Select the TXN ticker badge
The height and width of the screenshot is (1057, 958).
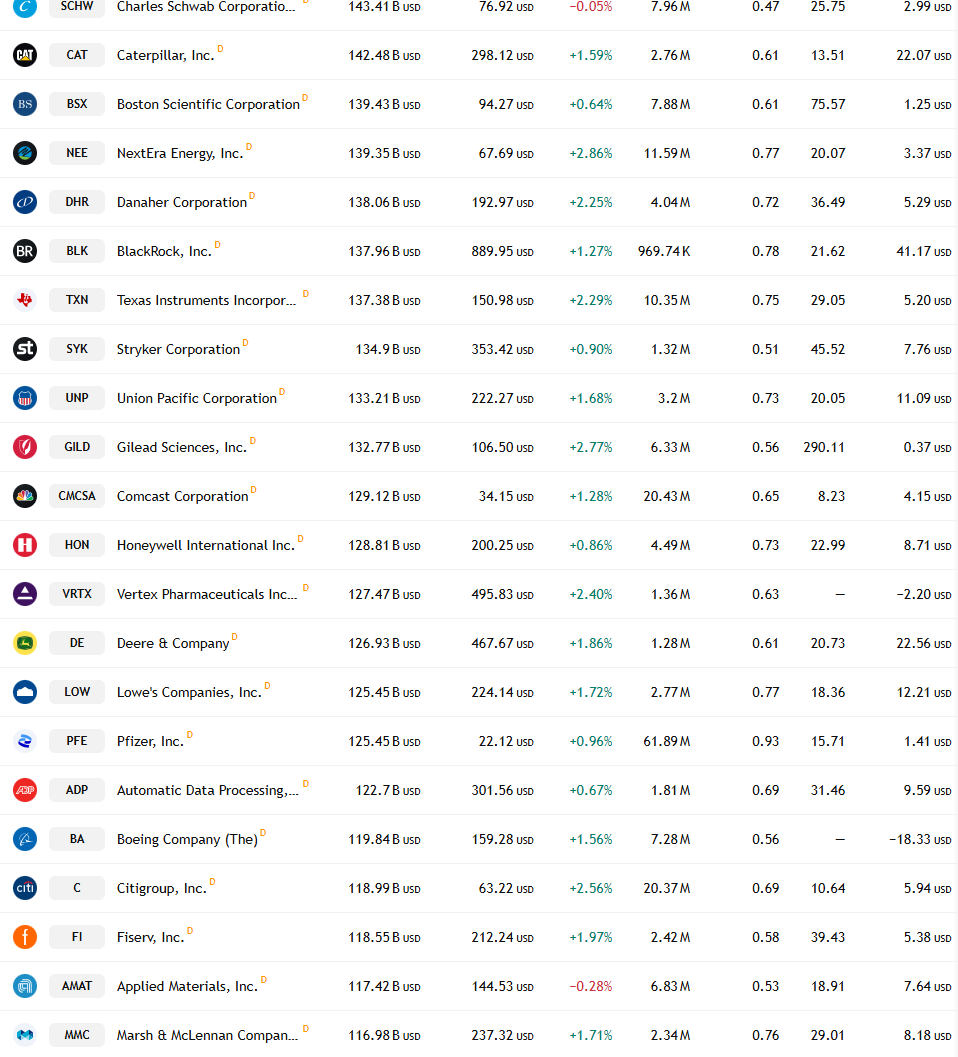tap(77, 300)
